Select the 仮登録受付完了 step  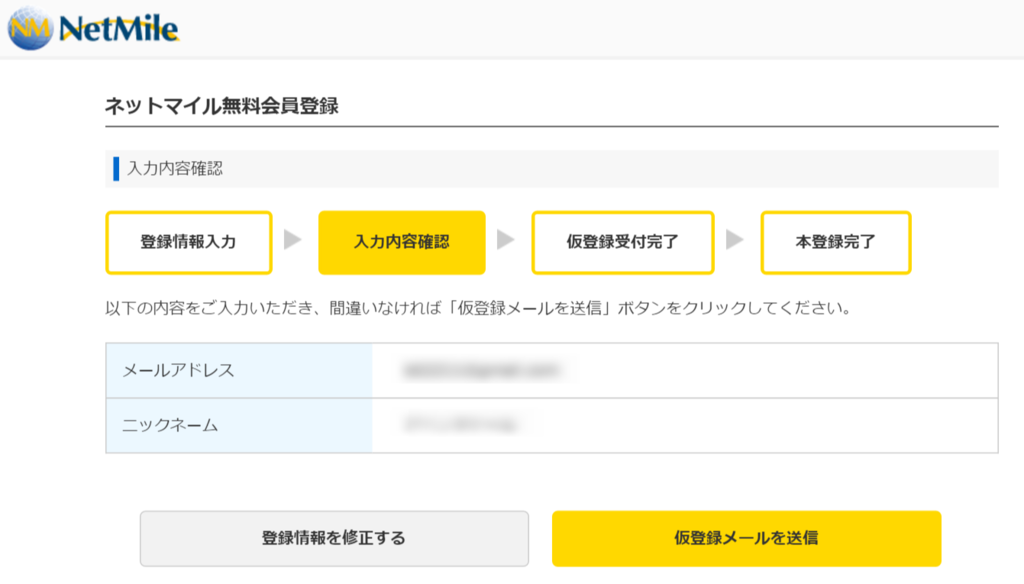pos(622,241)
